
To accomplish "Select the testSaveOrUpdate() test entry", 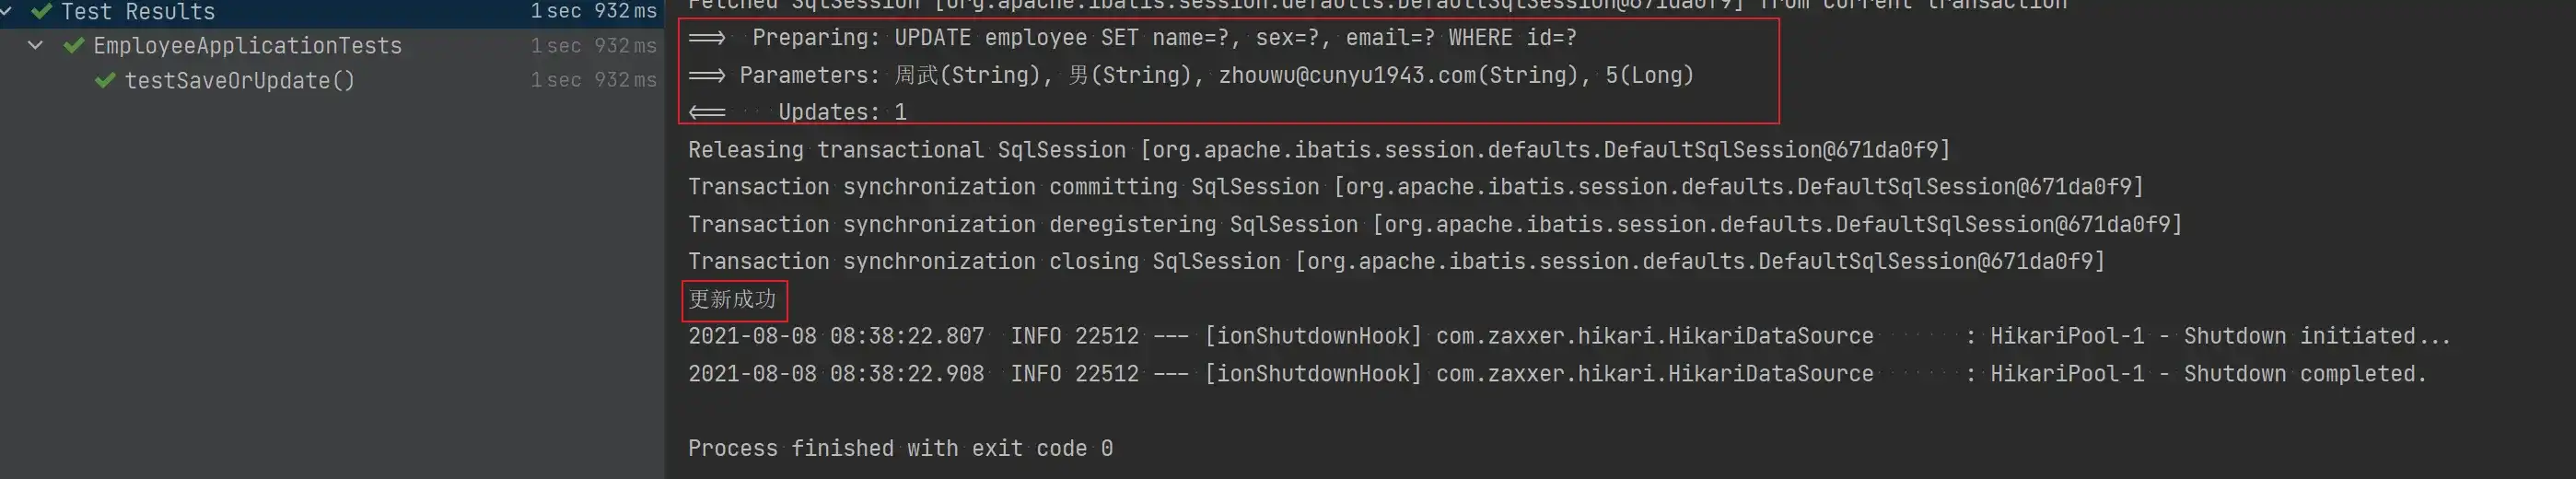I will coord(240,80).
